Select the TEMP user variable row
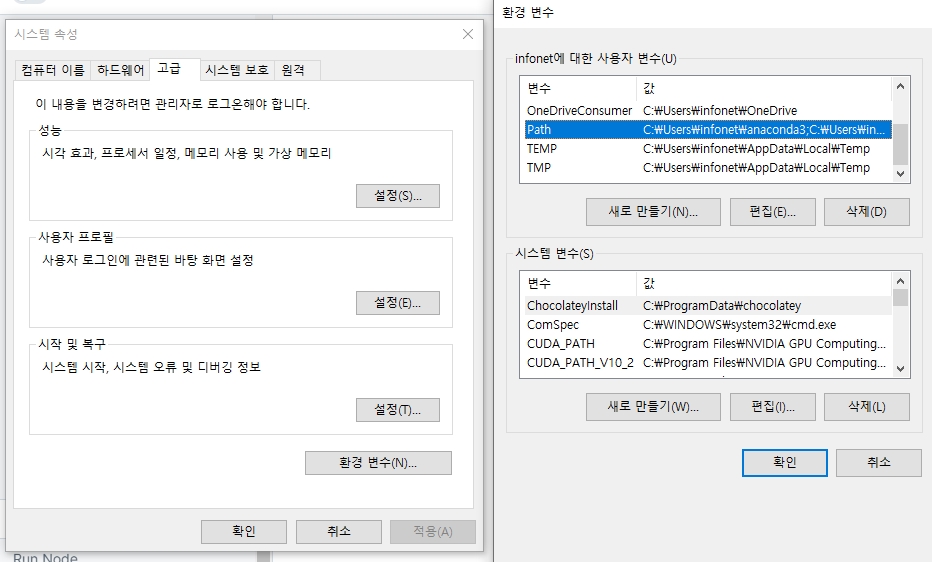Viewport: 932px width, 562px height. tap(706, 149)
